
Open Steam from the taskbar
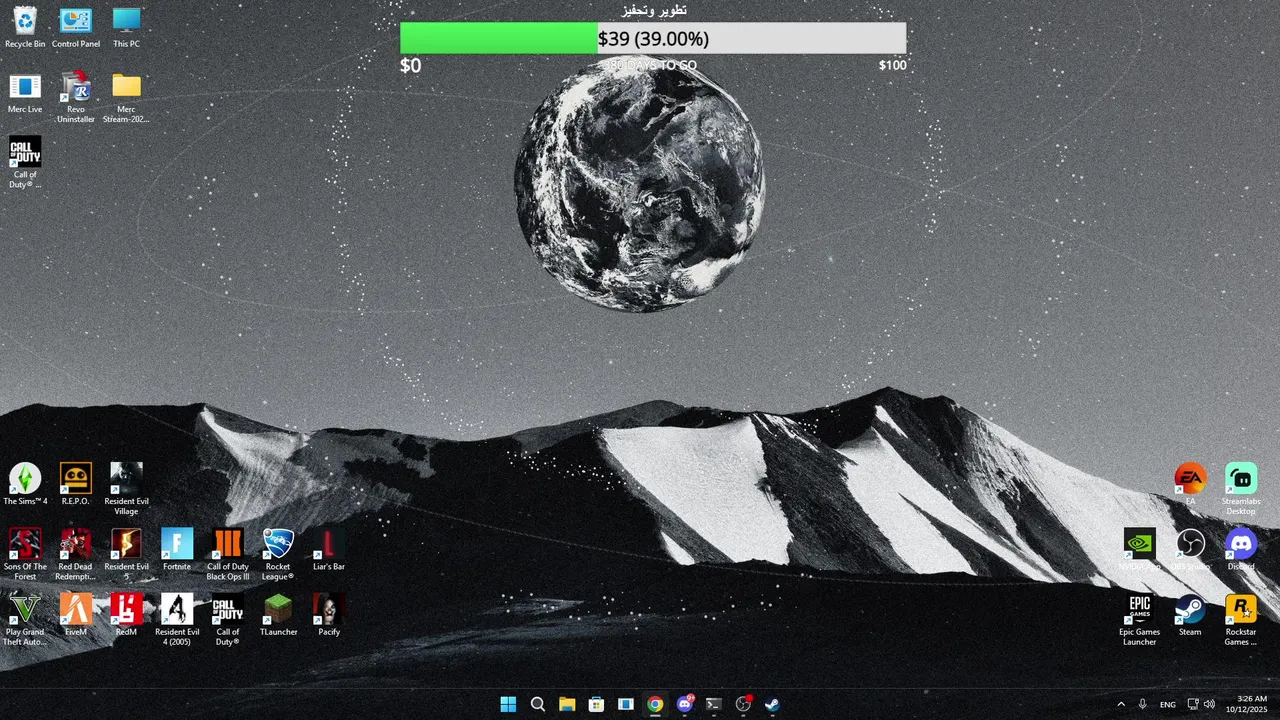[773, 704]
